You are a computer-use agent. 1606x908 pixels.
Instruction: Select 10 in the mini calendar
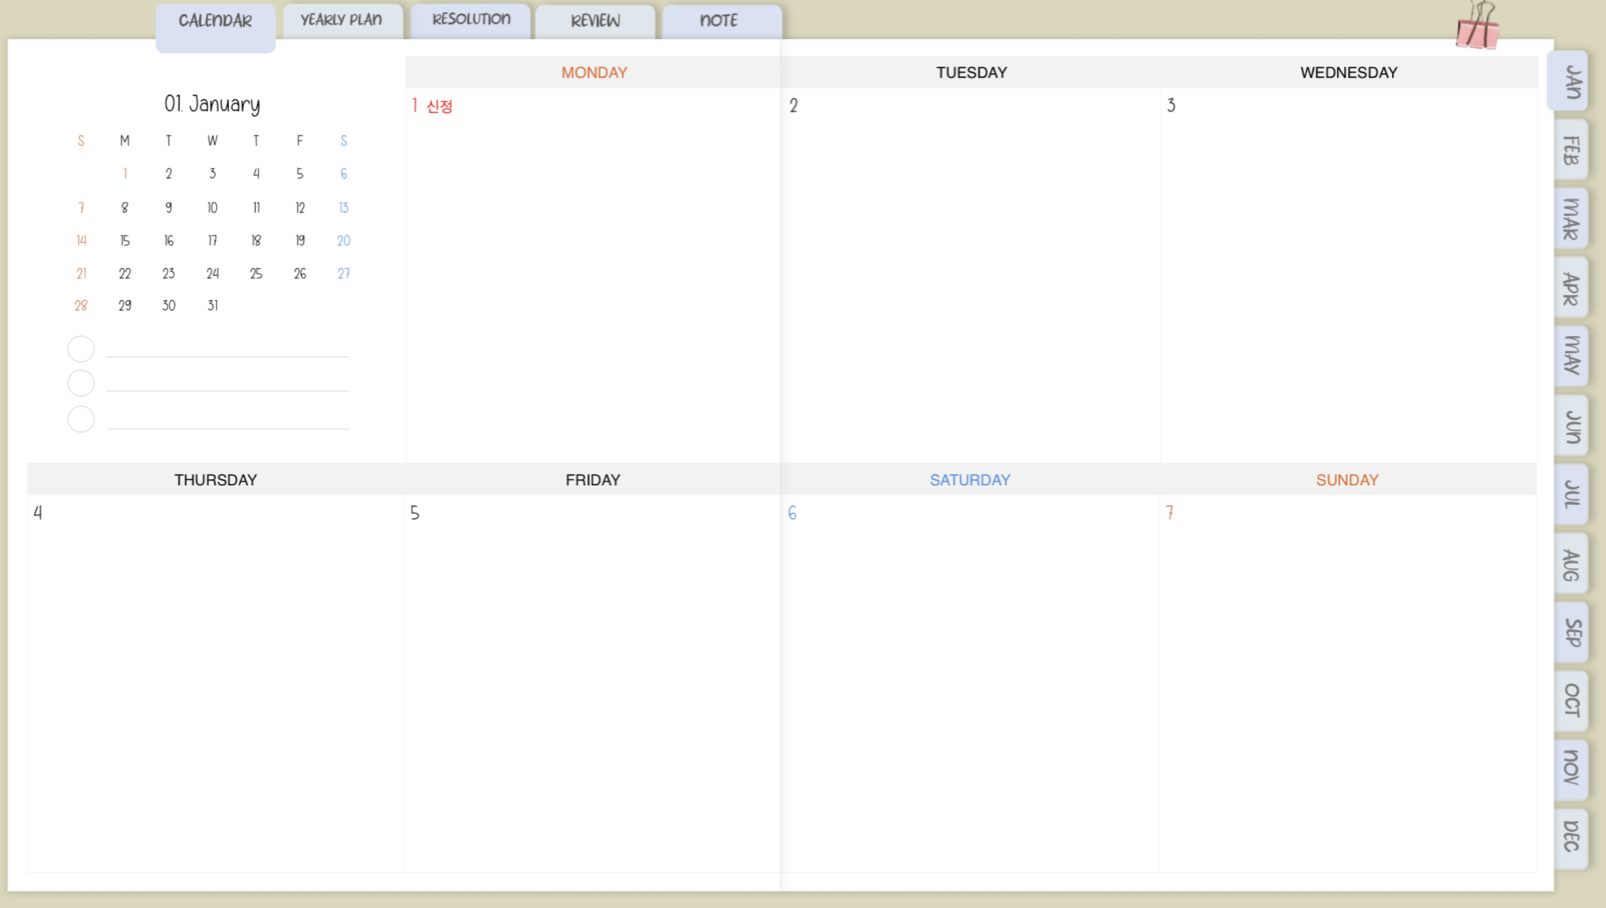(212, 208)
